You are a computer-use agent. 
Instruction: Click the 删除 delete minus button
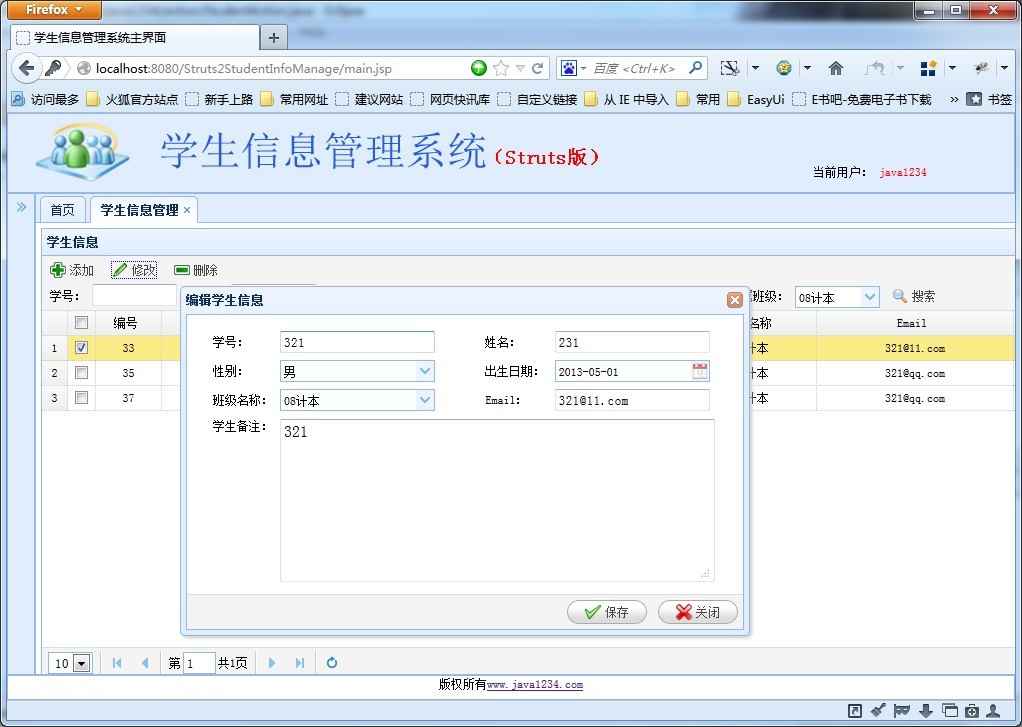tap(196, 270)
